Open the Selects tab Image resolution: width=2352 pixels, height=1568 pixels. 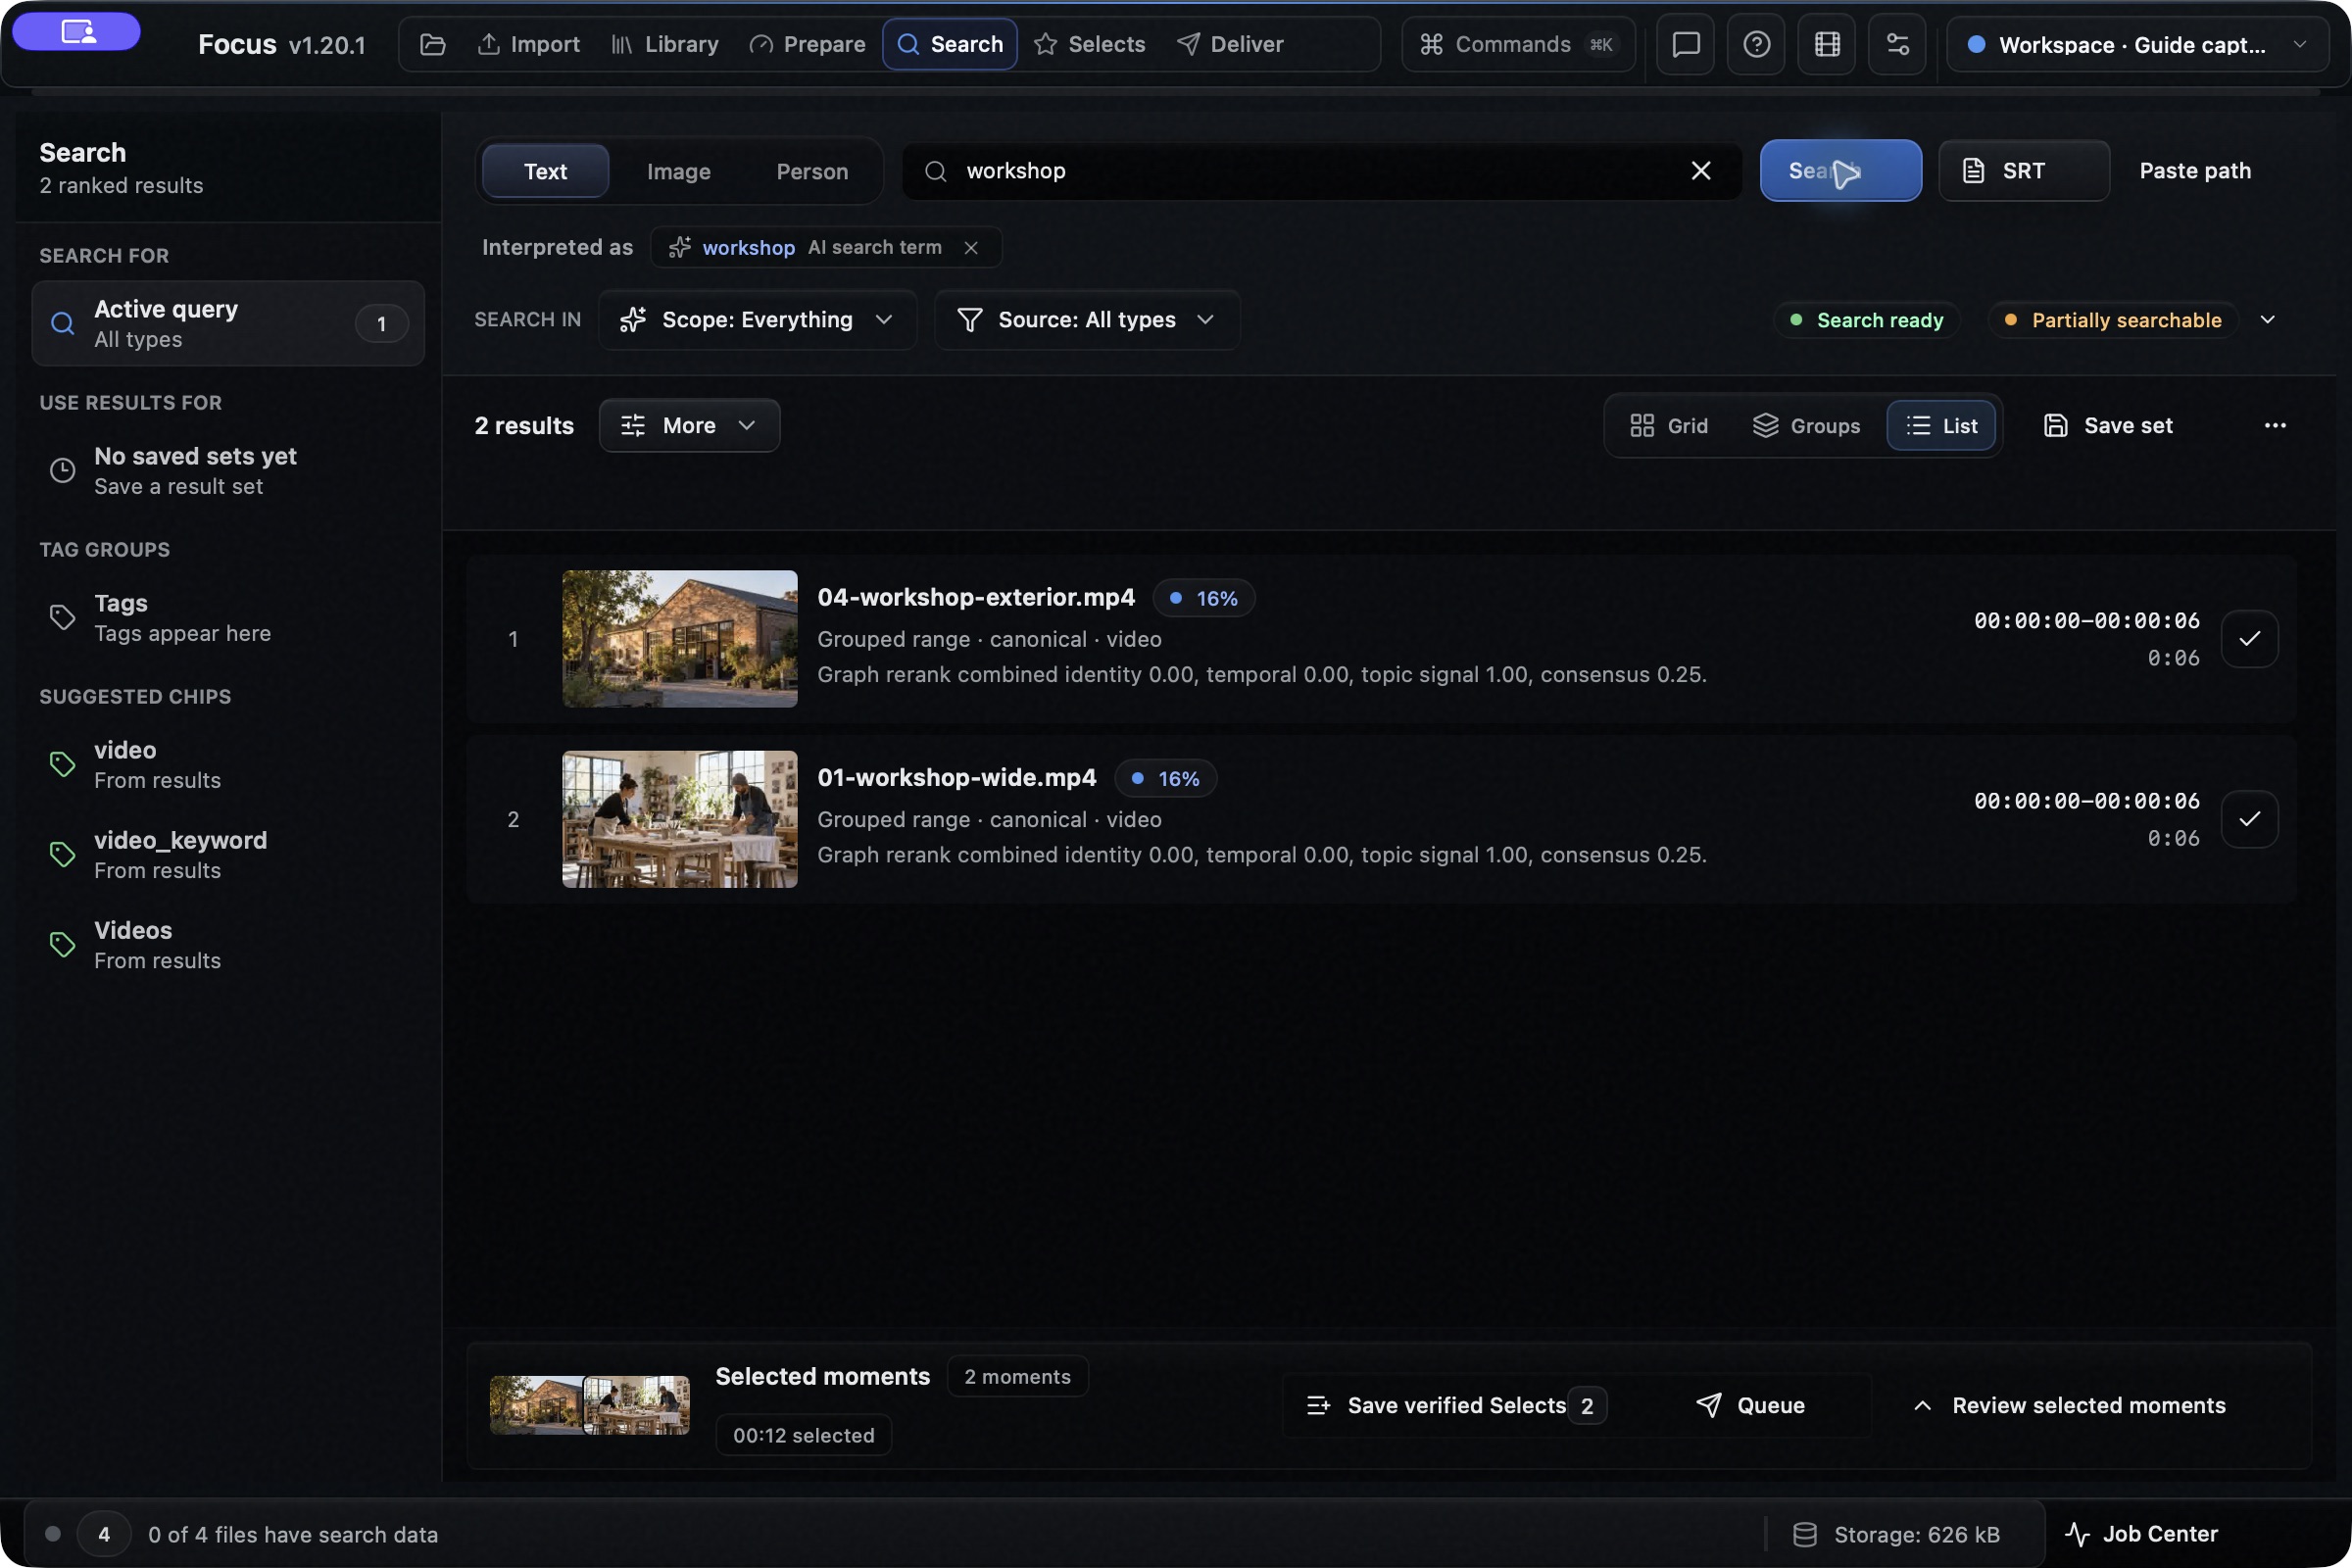click(x=1089, y=44)
